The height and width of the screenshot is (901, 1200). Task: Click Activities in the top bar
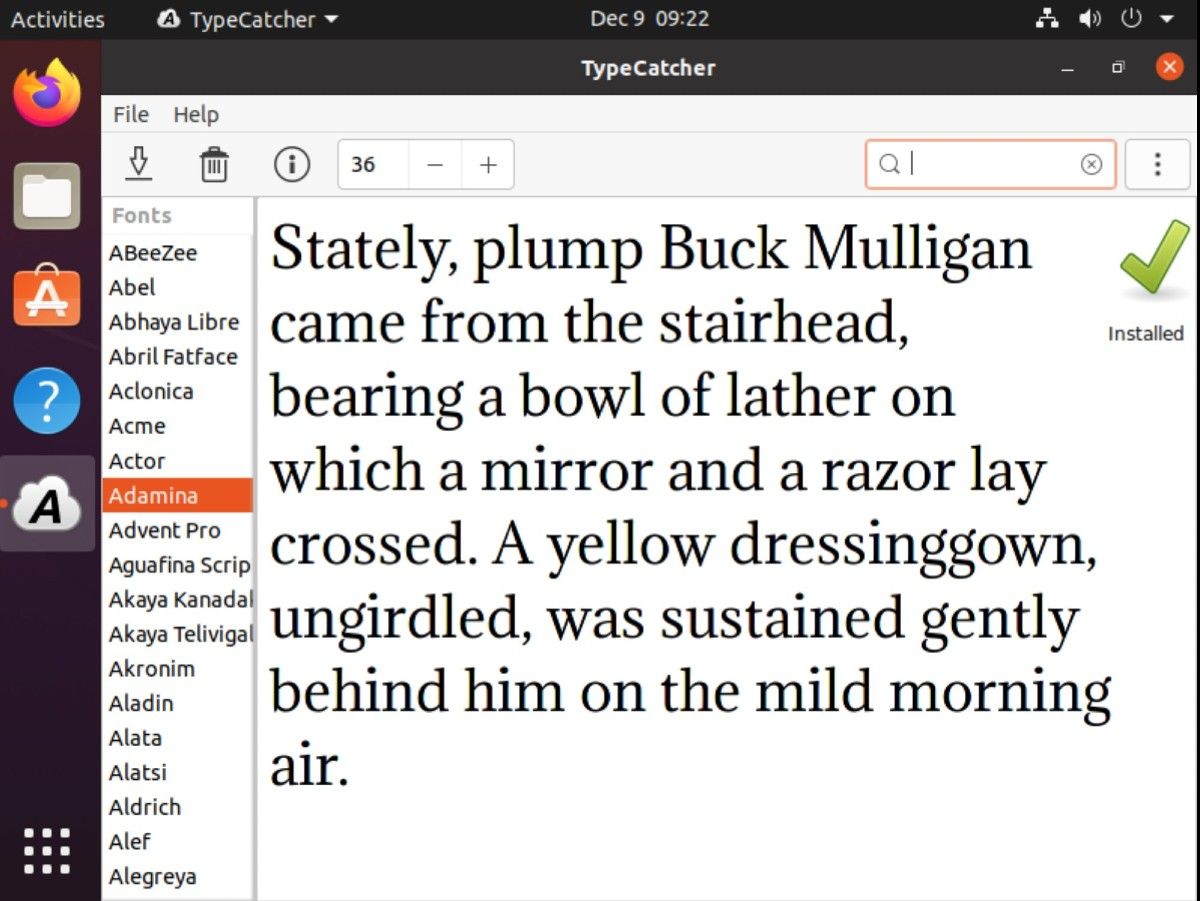click(x=57, y=18)
